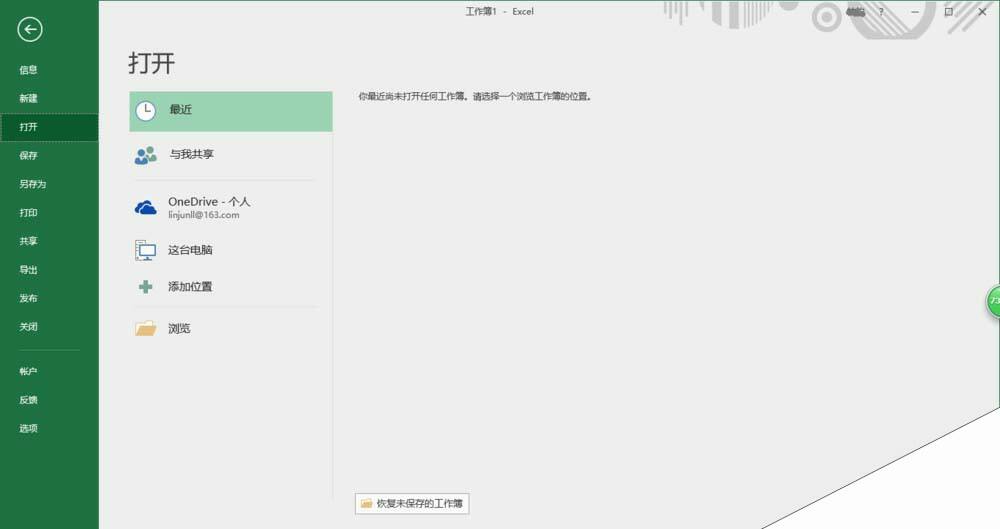The width and height of the screenshot is (1000, 529).
Task: Select 发布 in the sidebar
Action: [28, 298]
